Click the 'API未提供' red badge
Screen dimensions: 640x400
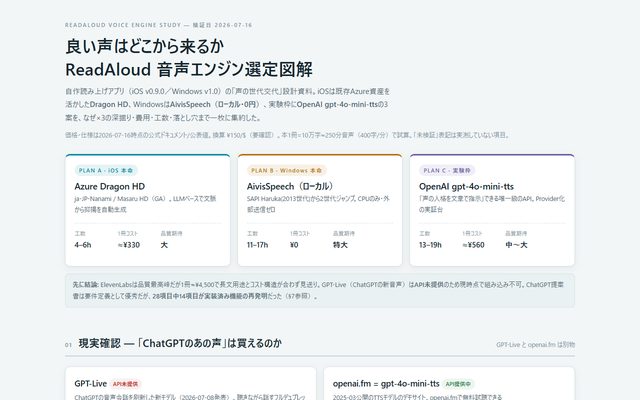[x=125, y=384]
